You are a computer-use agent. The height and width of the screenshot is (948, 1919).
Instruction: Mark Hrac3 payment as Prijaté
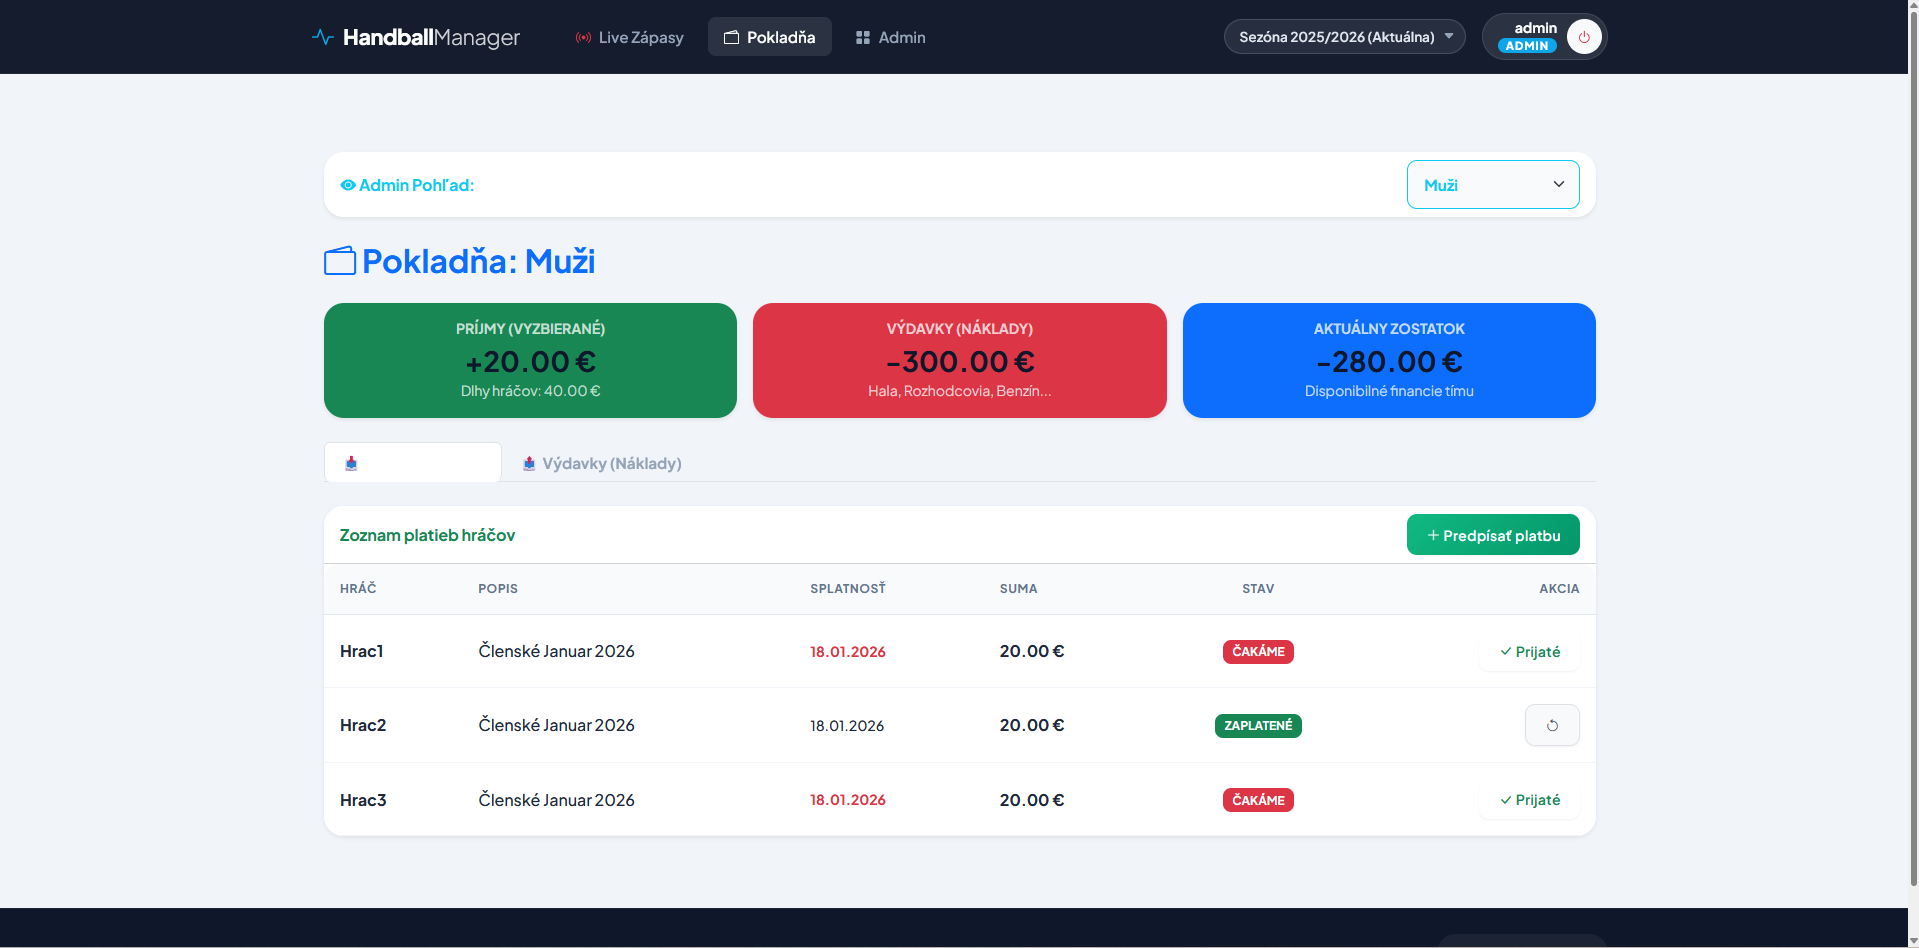click(x=1529, y=800)
